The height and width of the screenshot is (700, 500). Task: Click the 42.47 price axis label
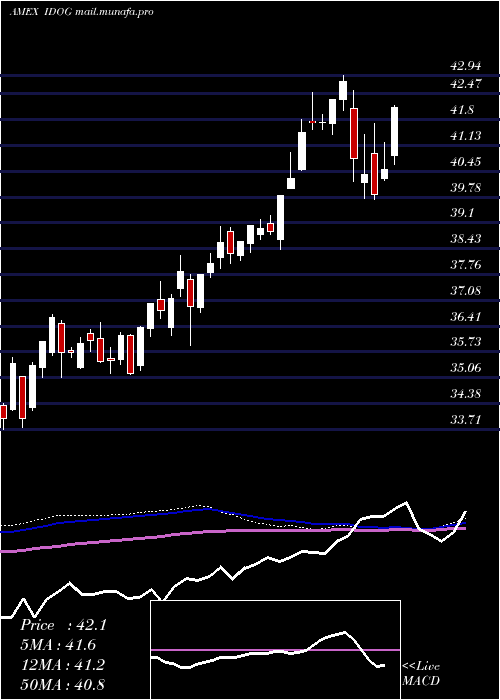click(466, 83)
